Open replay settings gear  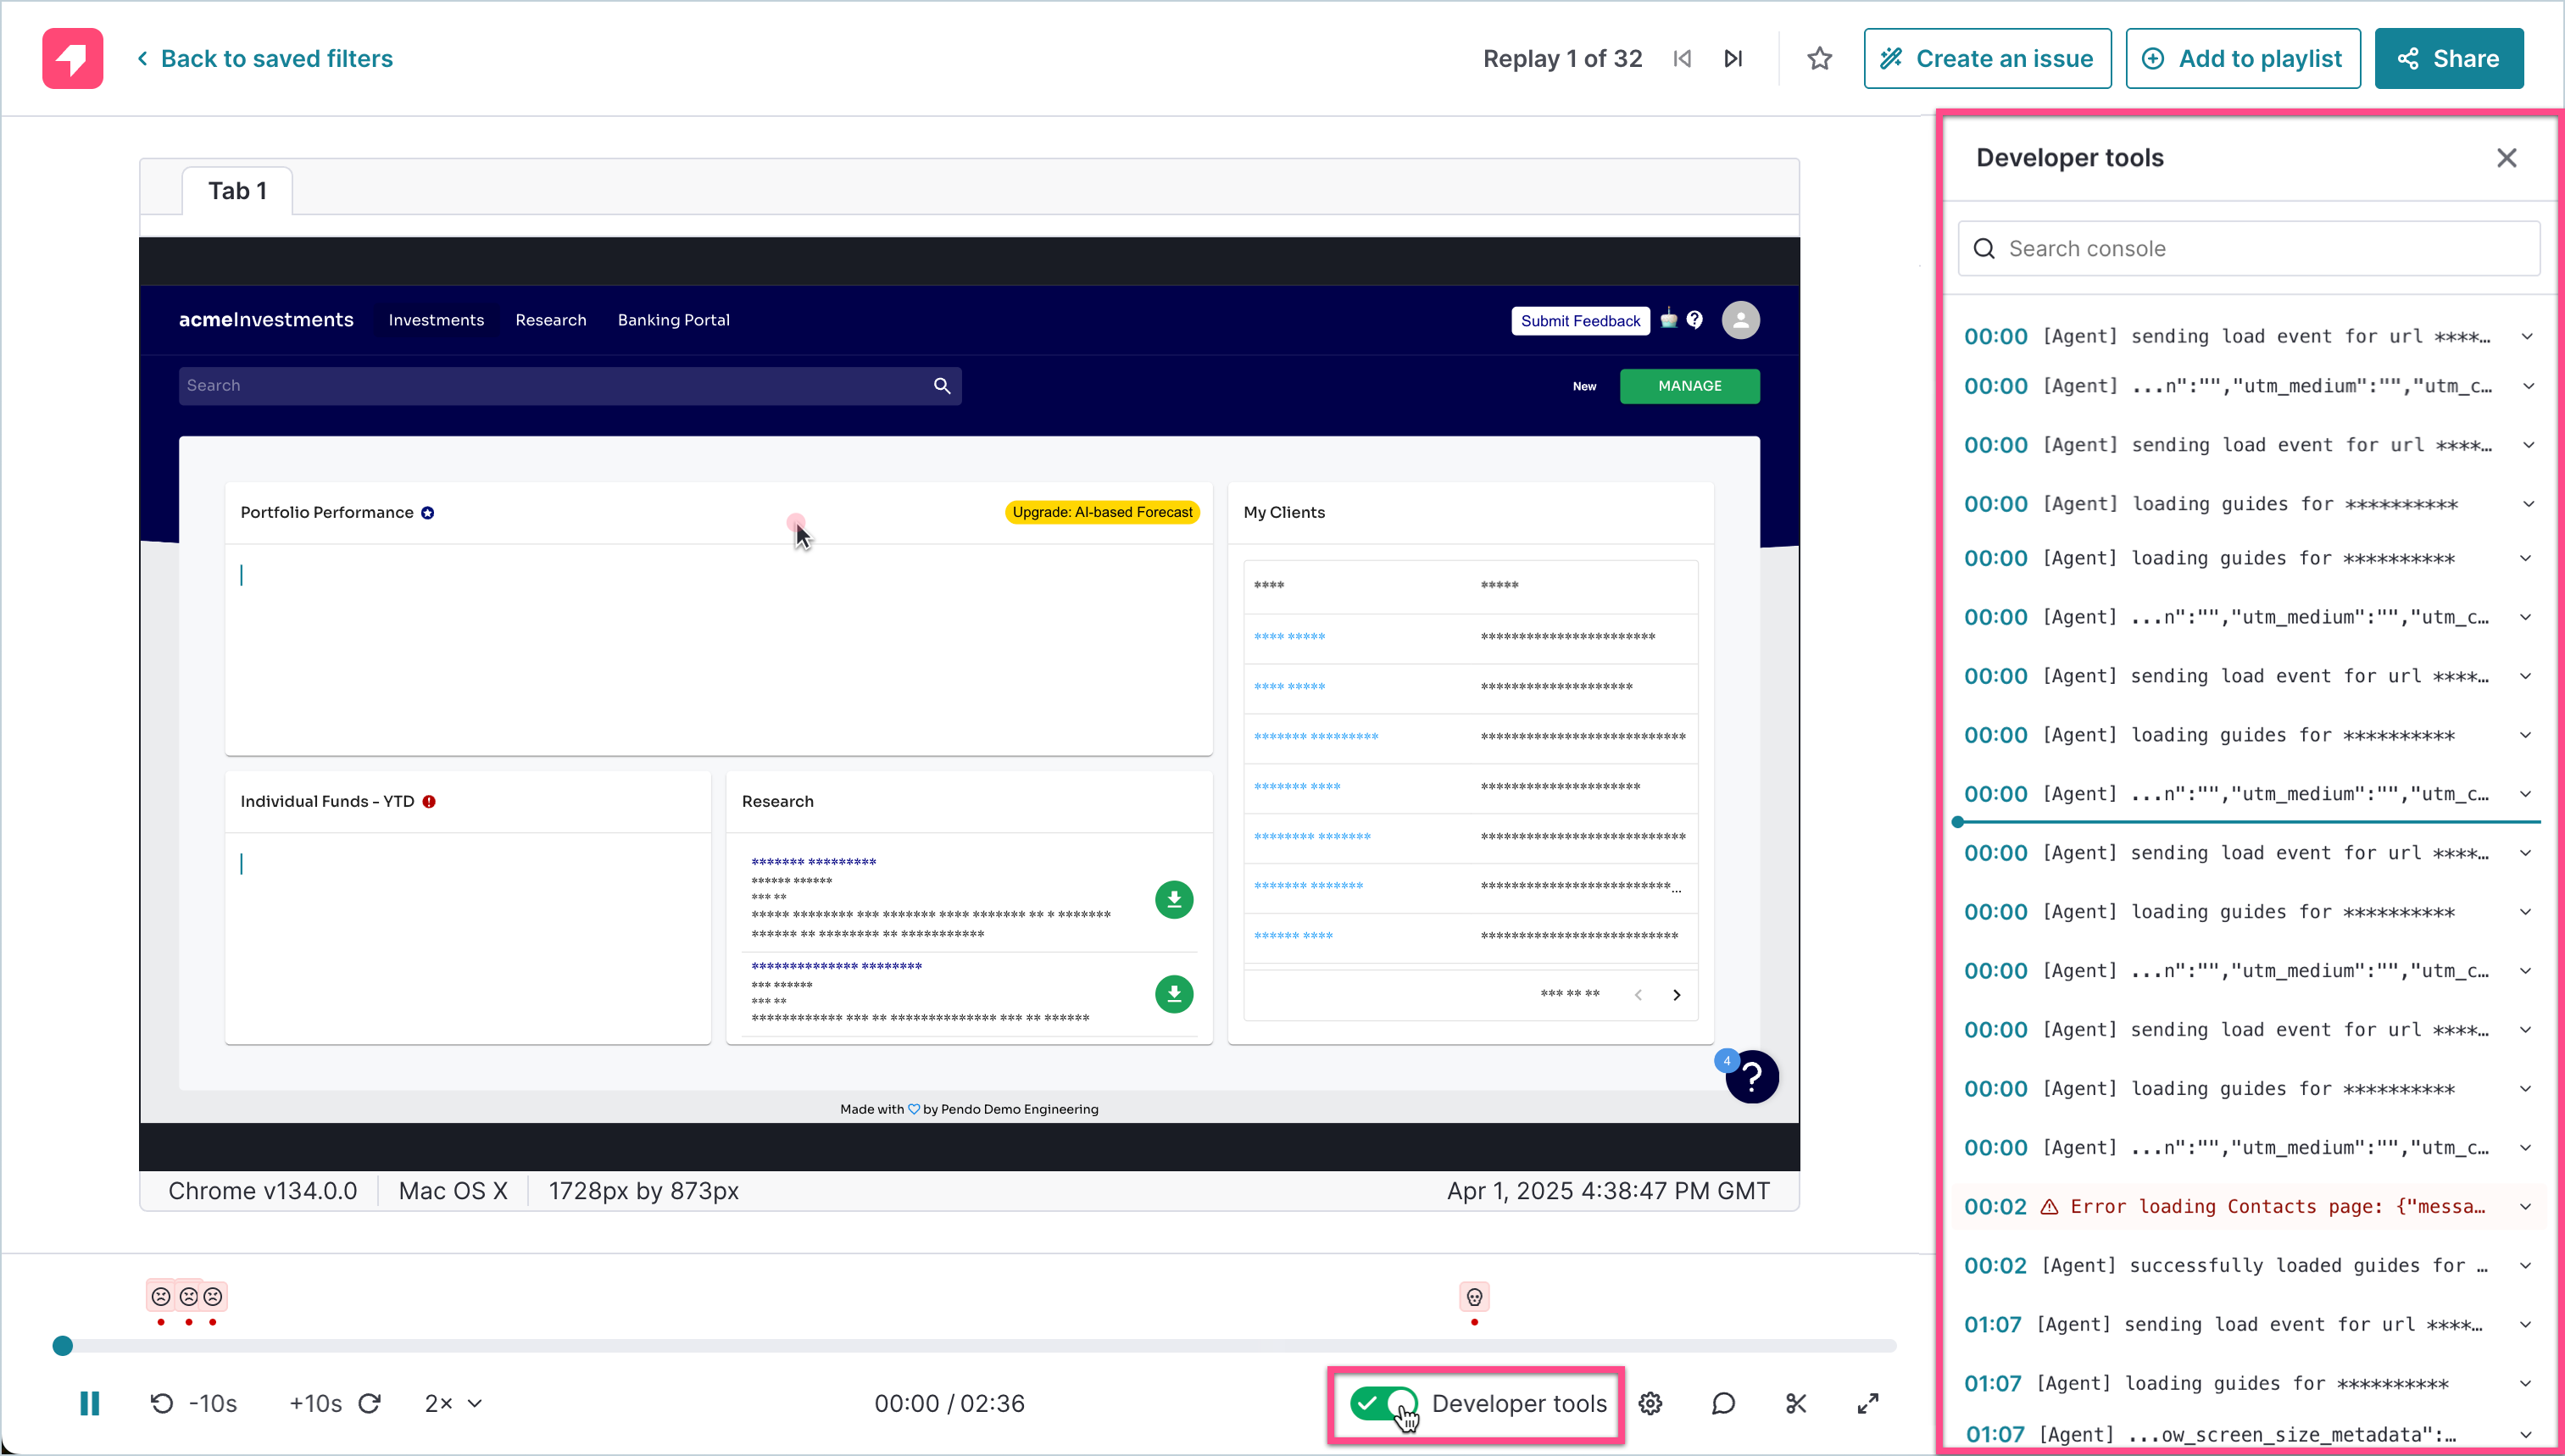(x=1651, y=1404)
